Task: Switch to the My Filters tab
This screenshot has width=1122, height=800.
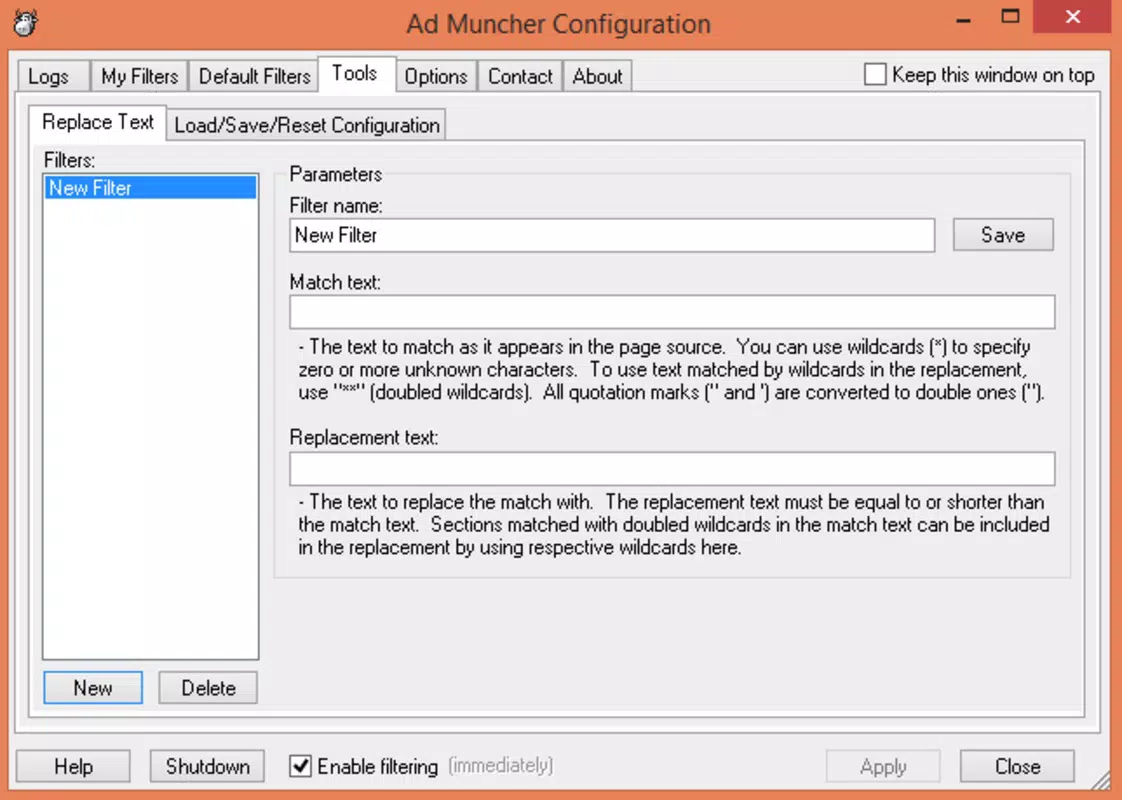Action: 139,76
